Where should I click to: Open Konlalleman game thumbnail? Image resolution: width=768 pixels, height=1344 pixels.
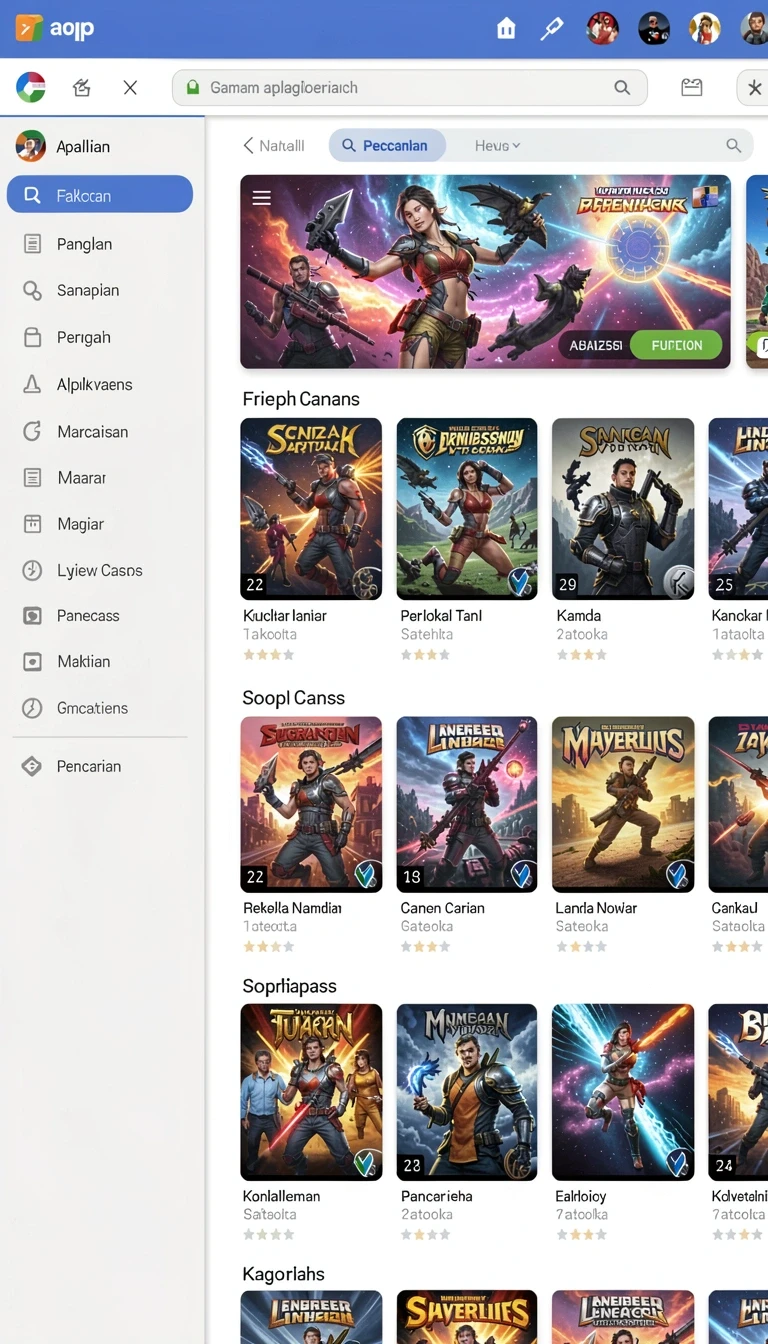coord(311,1092)
